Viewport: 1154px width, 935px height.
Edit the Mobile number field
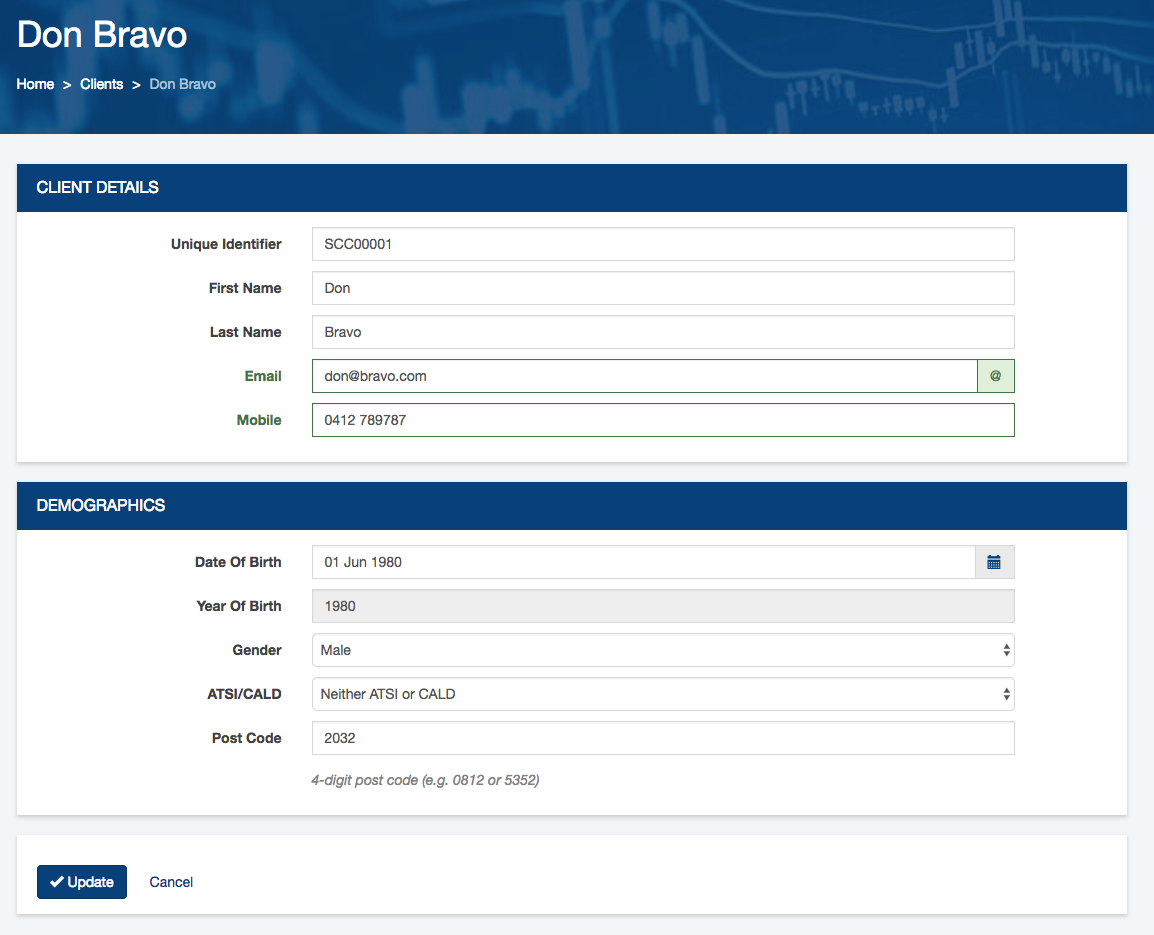tap(663, 420)
